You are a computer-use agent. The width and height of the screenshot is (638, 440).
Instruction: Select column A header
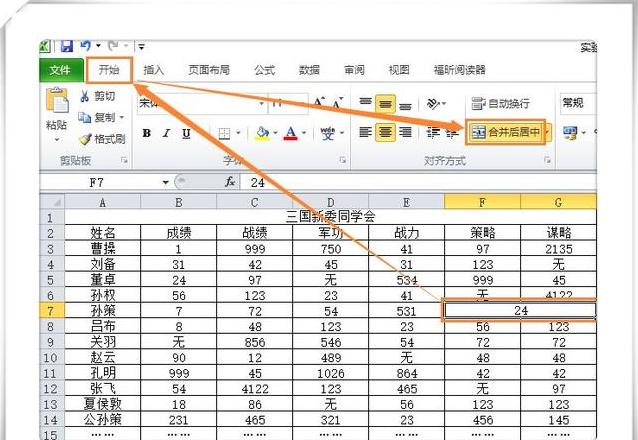tap(103, 202)
